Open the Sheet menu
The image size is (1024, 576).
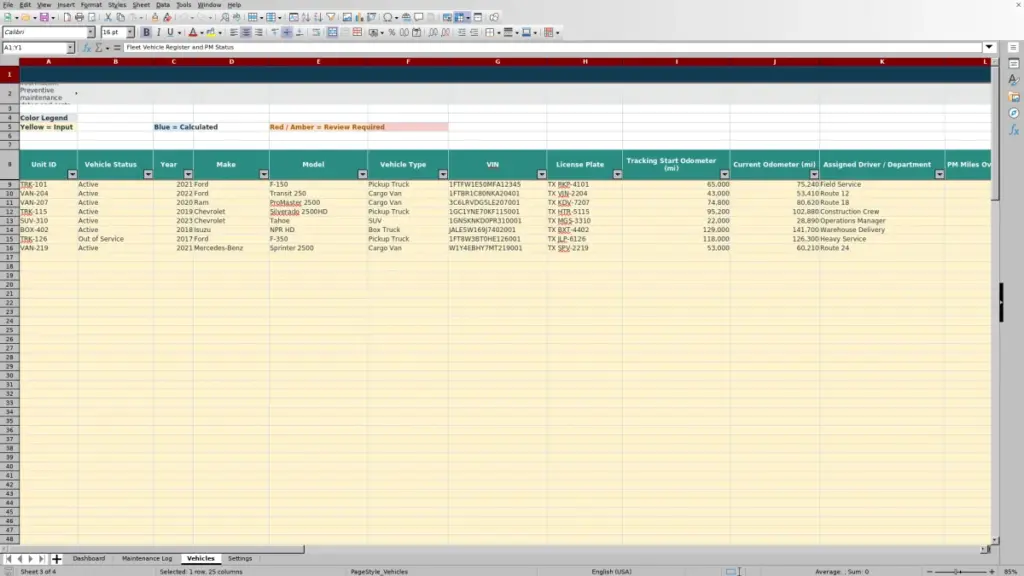click(x=141, y=5)
